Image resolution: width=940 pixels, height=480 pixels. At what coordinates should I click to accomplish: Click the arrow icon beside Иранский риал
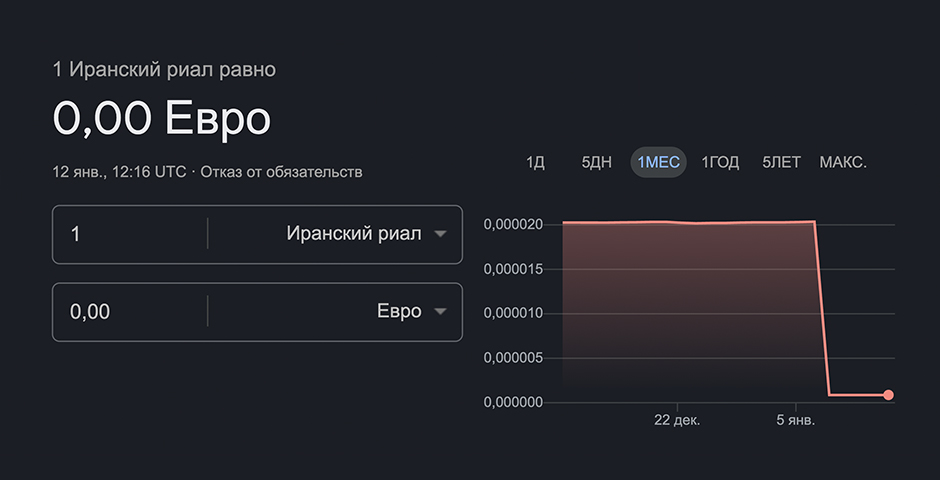440,234
